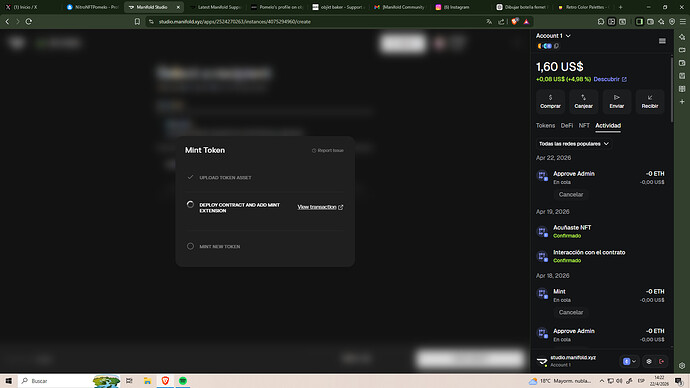Expand the Todas las redes populares filter
This screenshot has width=690, height=388.
(x=573, y=144)
